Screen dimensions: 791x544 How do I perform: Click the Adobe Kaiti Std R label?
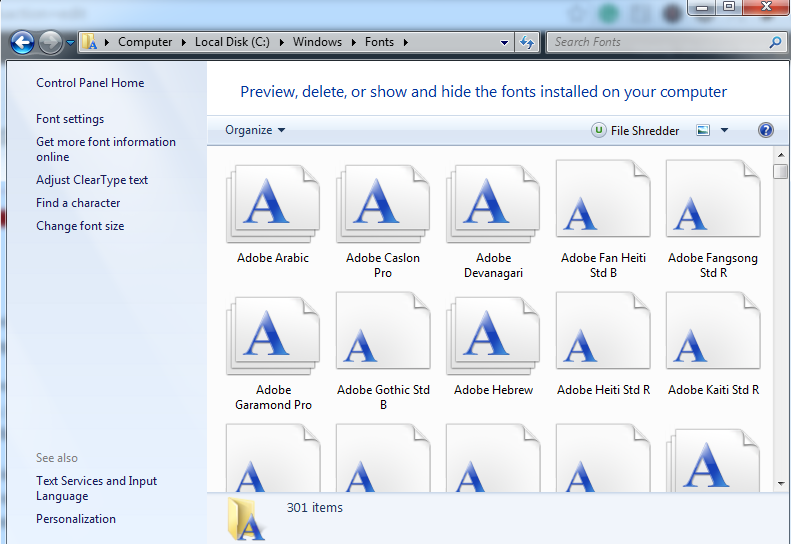(x=713, y=390)
